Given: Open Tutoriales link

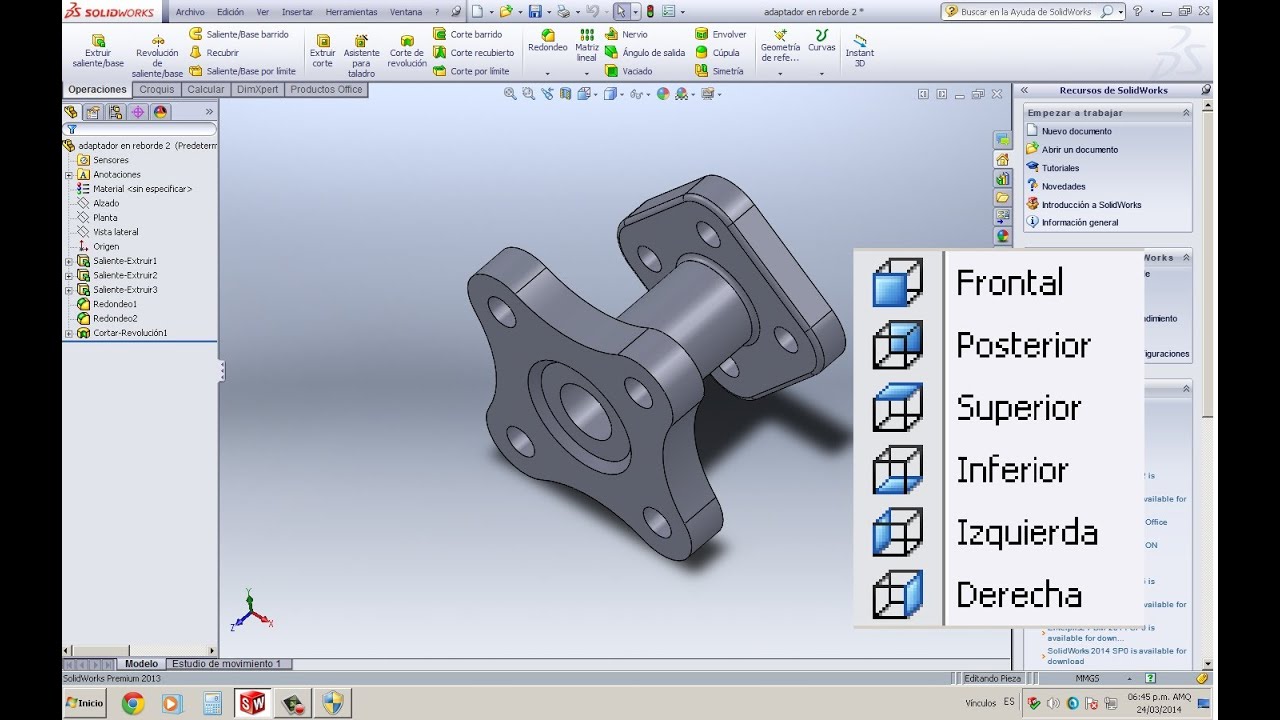Looking at the screenshot, I should click(x=1060, y=168).
